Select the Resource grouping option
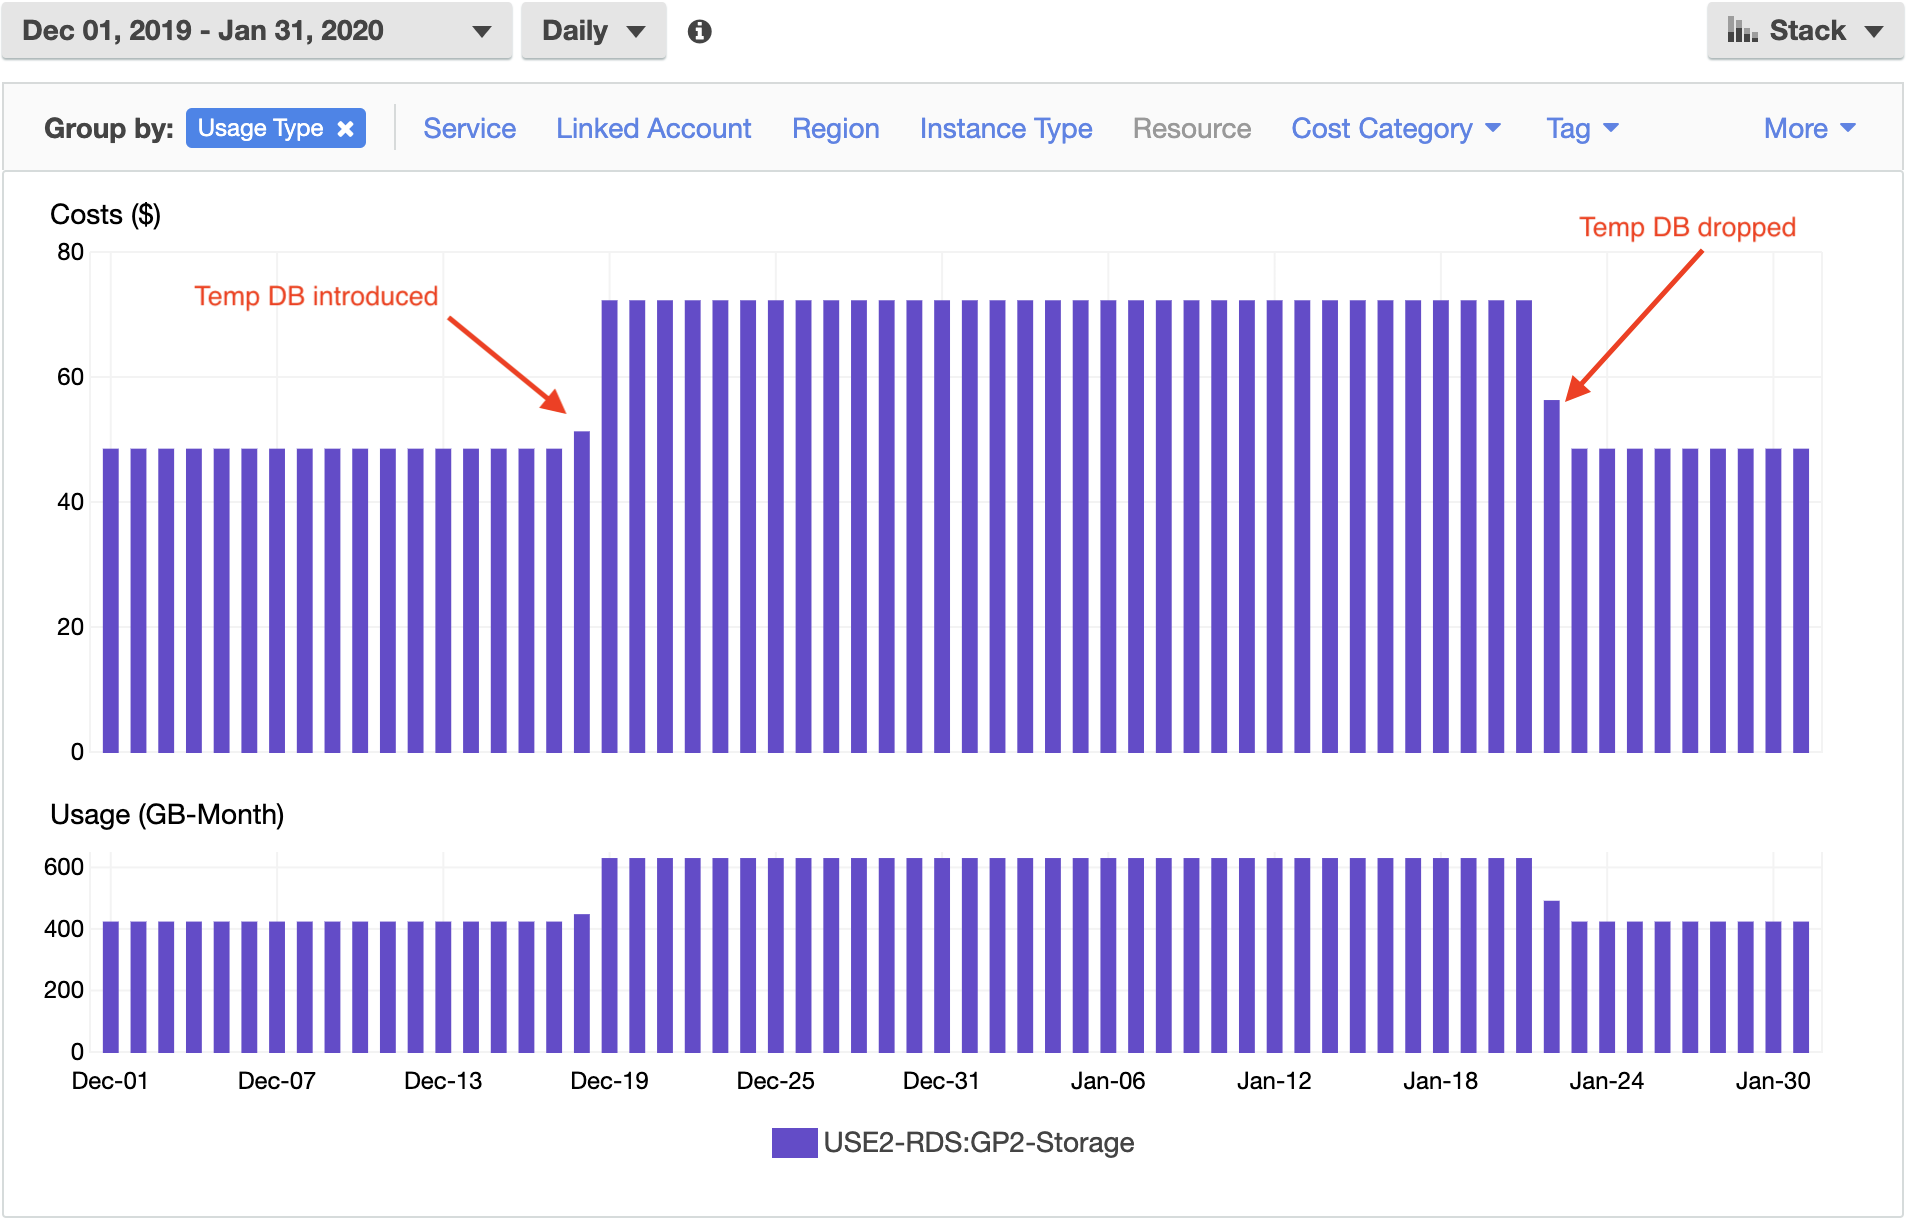The image size is (1906, 1220). (x=1191, y=129)
